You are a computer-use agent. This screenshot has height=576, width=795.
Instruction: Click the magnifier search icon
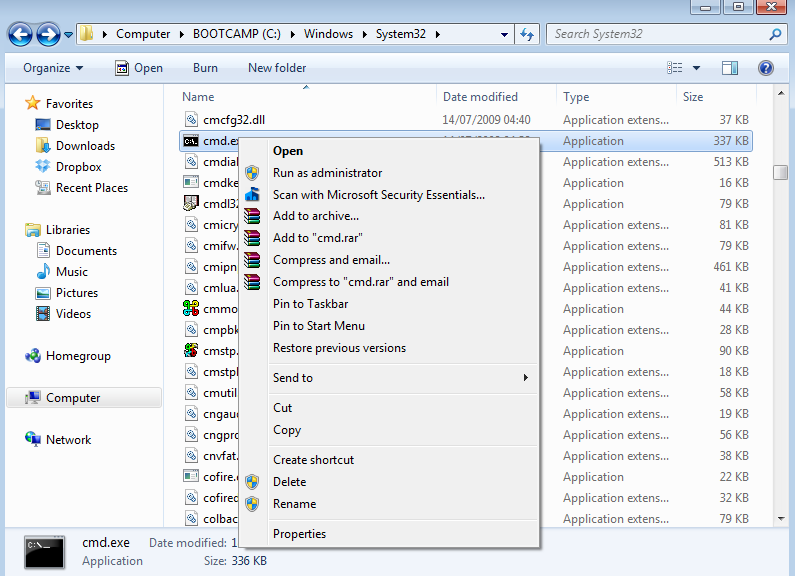point(775,34)
